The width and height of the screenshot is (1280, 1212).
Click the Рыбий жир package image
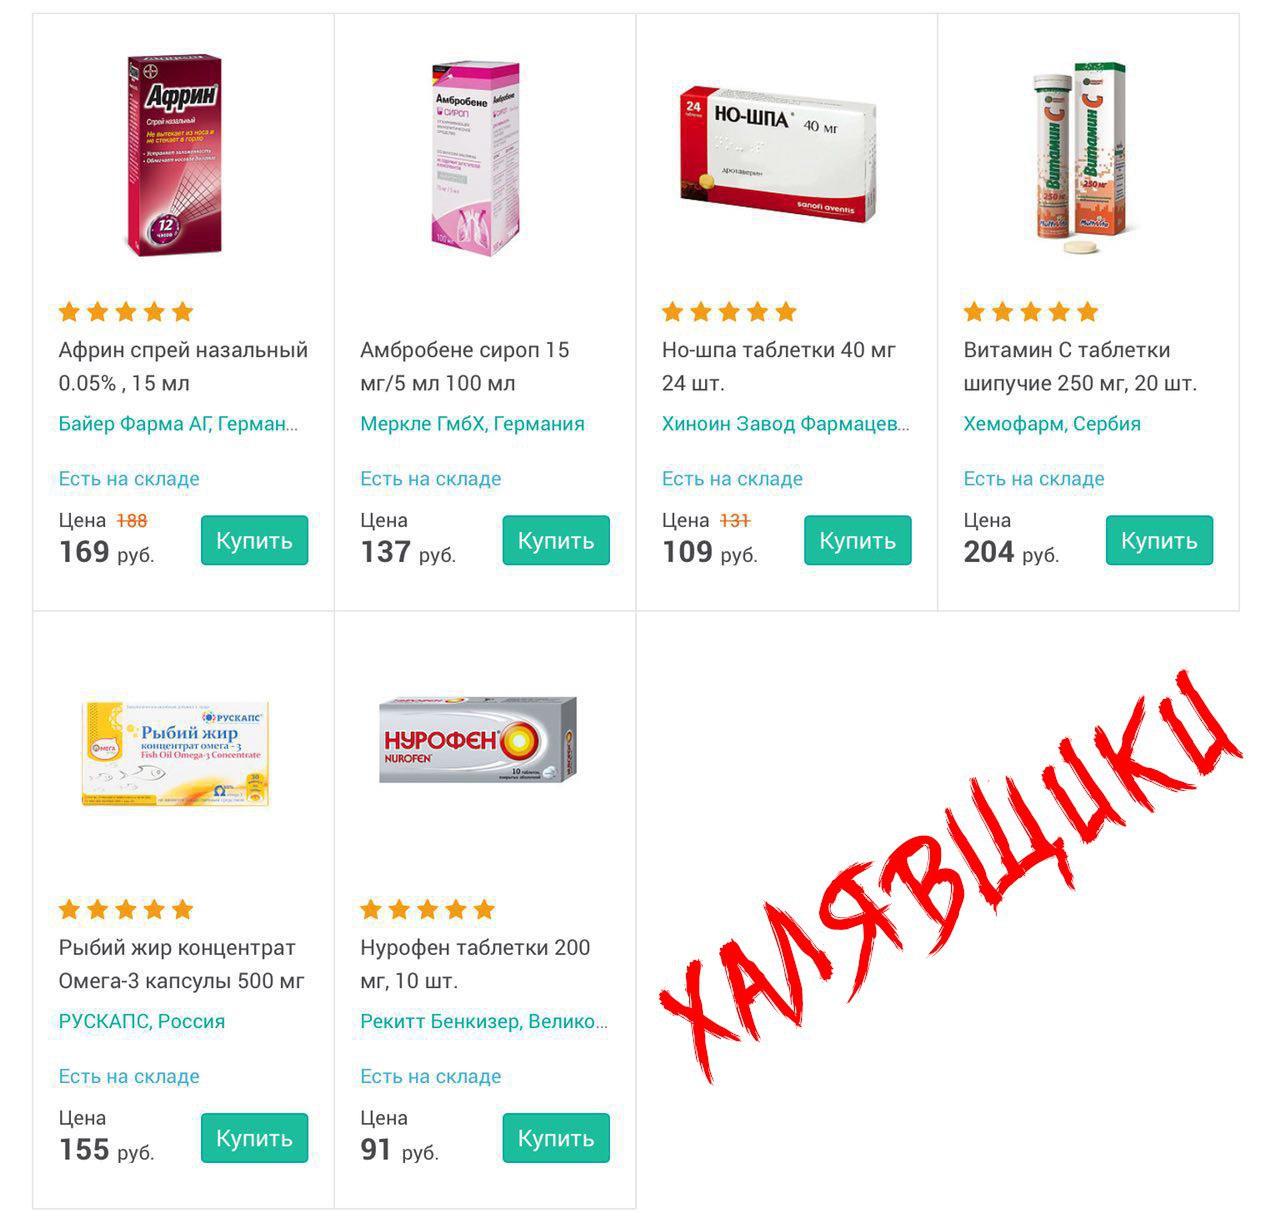click(x=176, y=754)
